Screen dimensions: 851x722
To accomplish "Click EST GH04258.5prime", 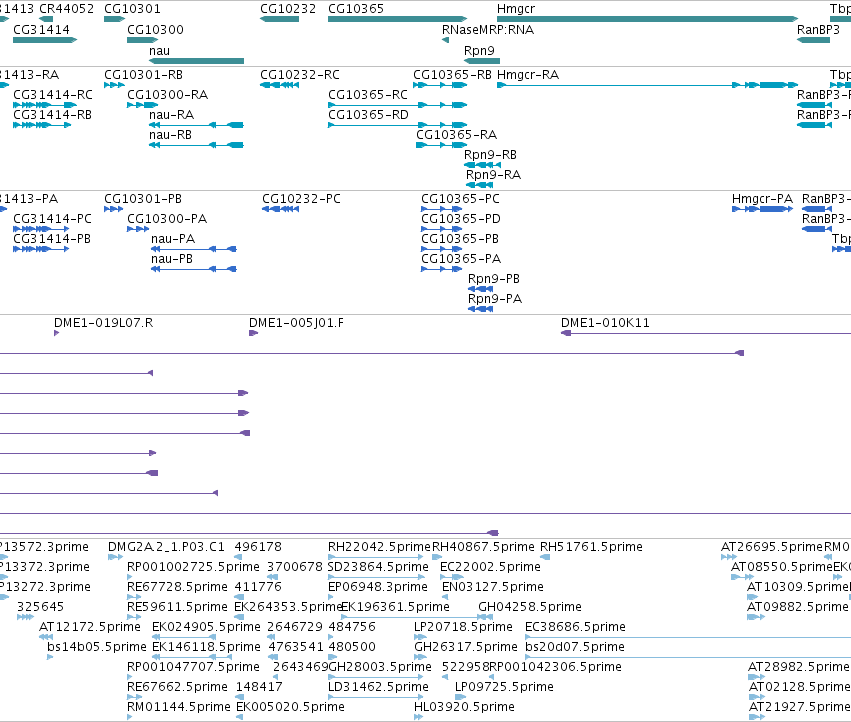I will (x=530, y=607).
